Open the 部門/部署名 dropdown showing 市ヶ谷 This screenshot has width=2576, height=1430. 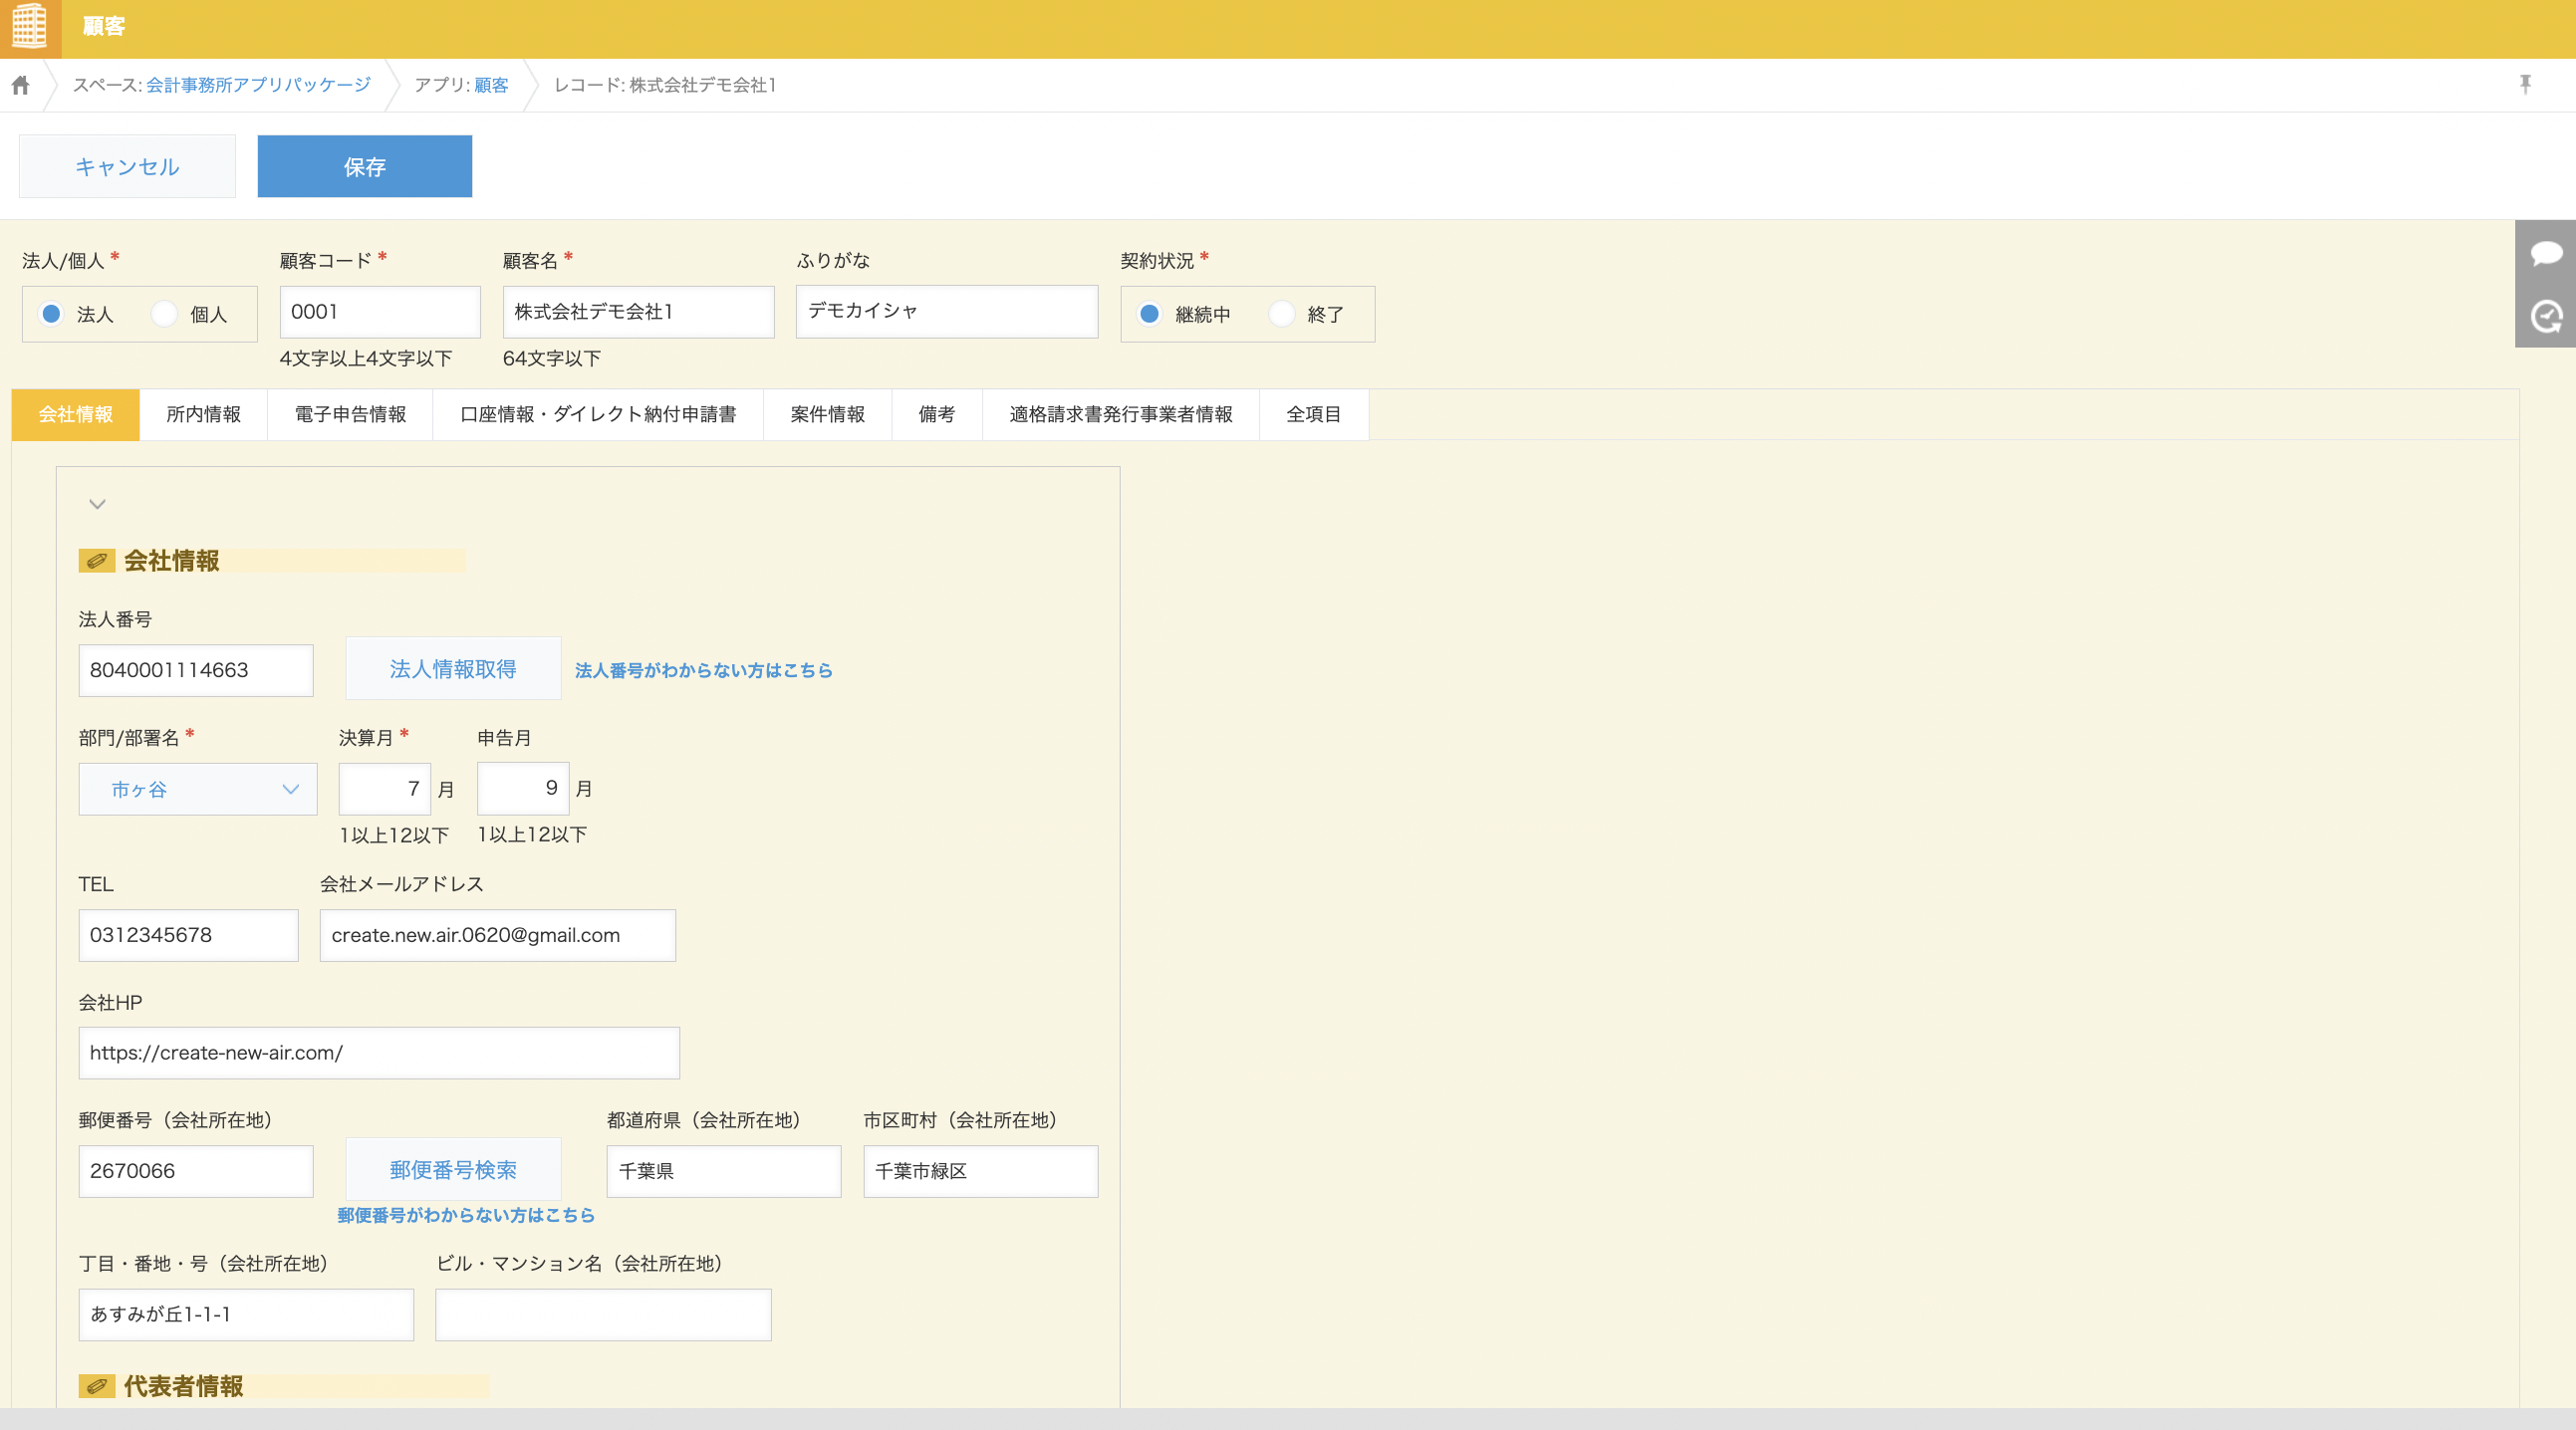(x=198, y=789)
